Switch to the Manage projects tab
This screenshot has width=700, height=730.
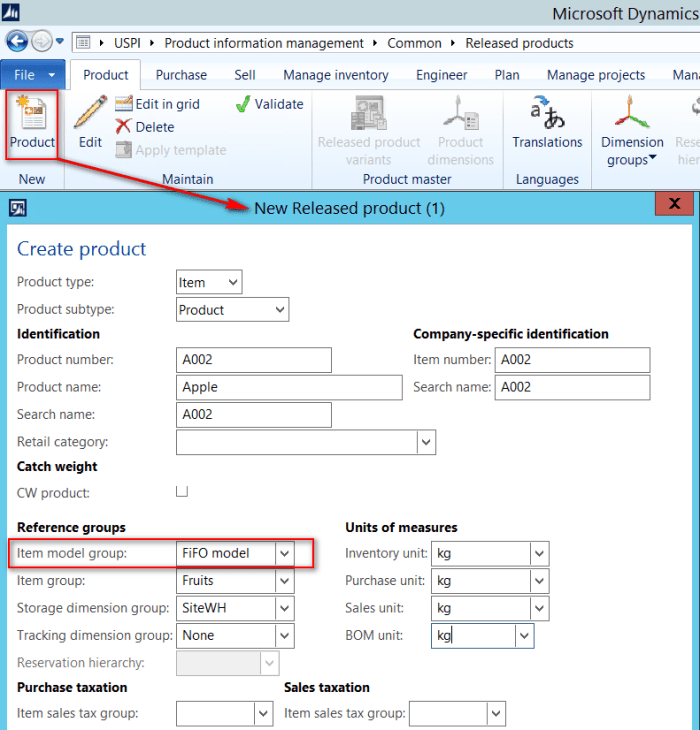(x=596, y=74)
